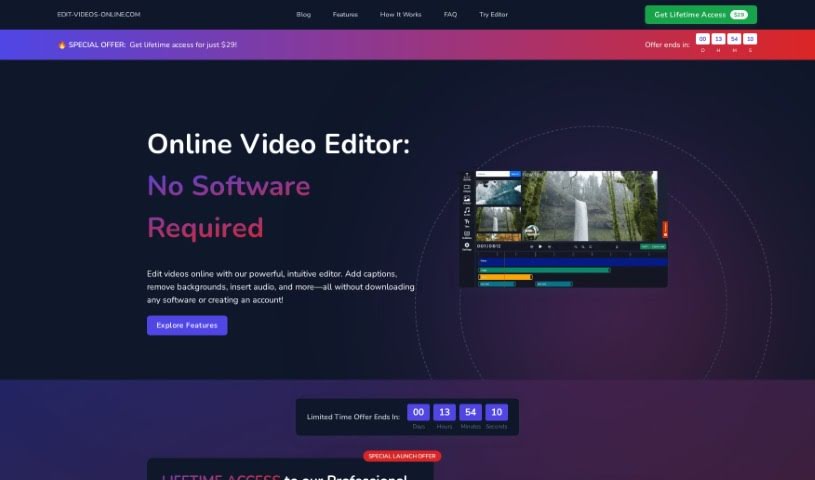Go to the Features section

click(345, 15)
